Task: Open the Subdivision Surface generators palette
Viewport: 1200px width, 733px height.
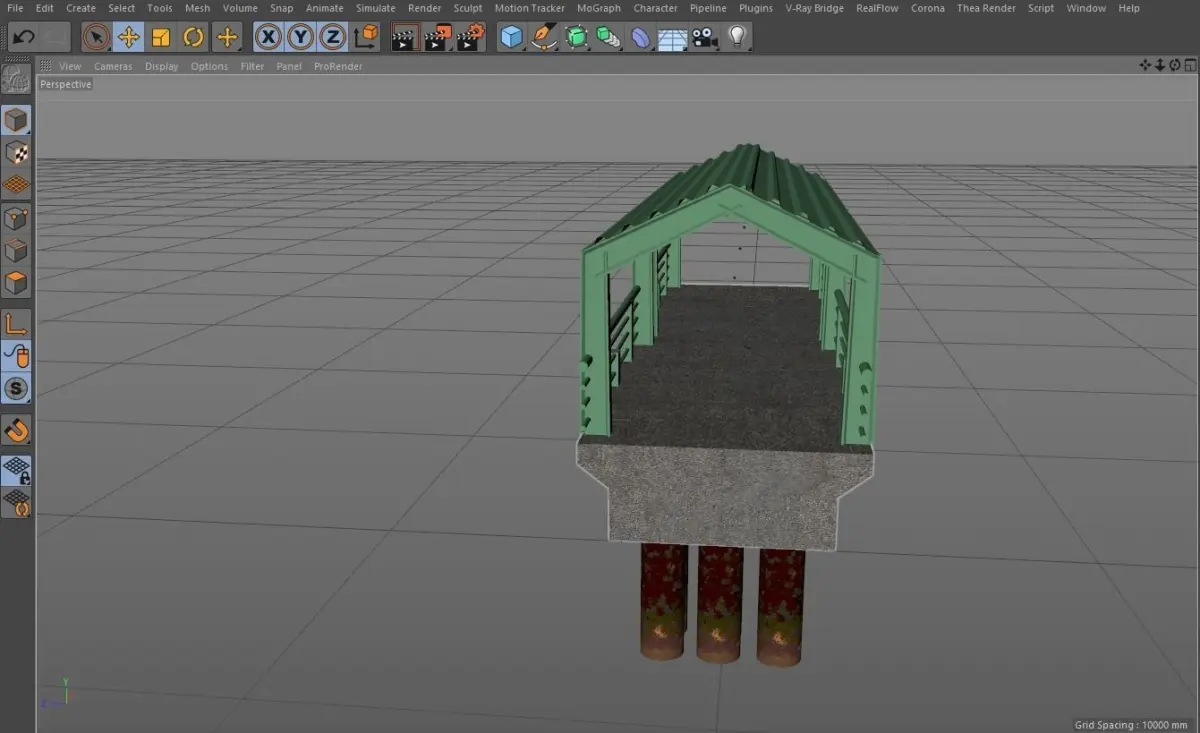Action: click(x=576, y=38)
